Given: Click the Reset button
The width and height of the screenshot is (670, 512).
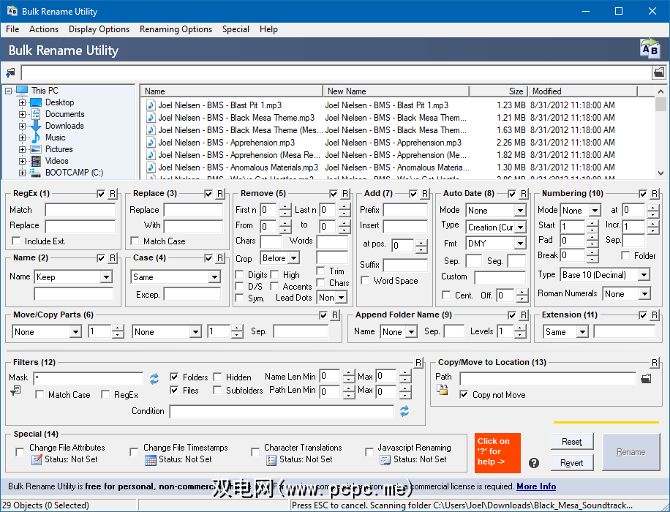Looking at the screenshot, I should coord(571,441).
